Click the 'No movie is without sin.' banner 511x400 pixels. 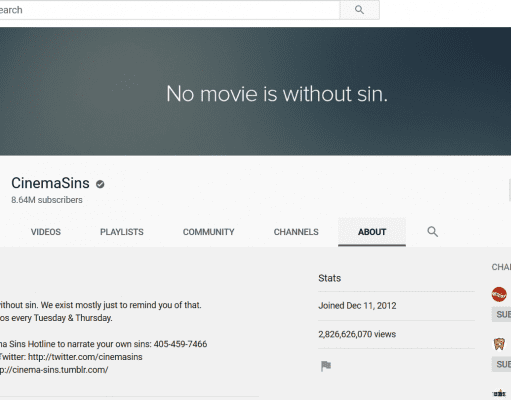coord(255,91)
